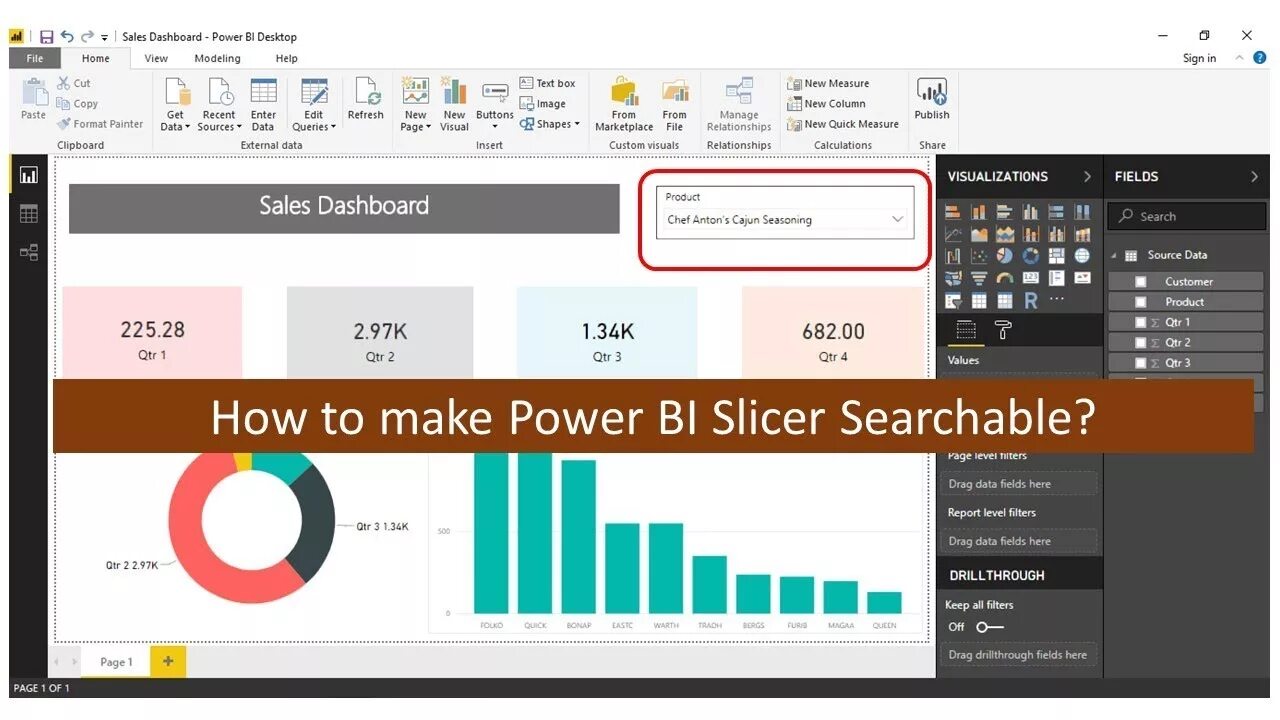Select the Pie chart visualization
1280x720 pixels.
coord(1005,256)
